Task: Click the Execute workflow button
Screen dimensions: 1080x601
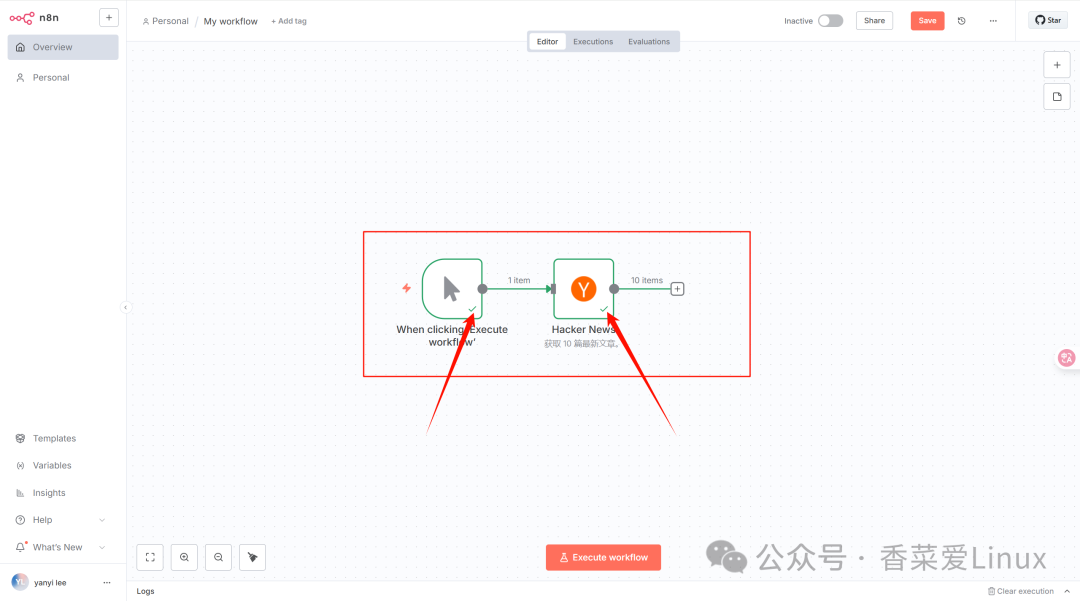Action: tap(603, 558)
